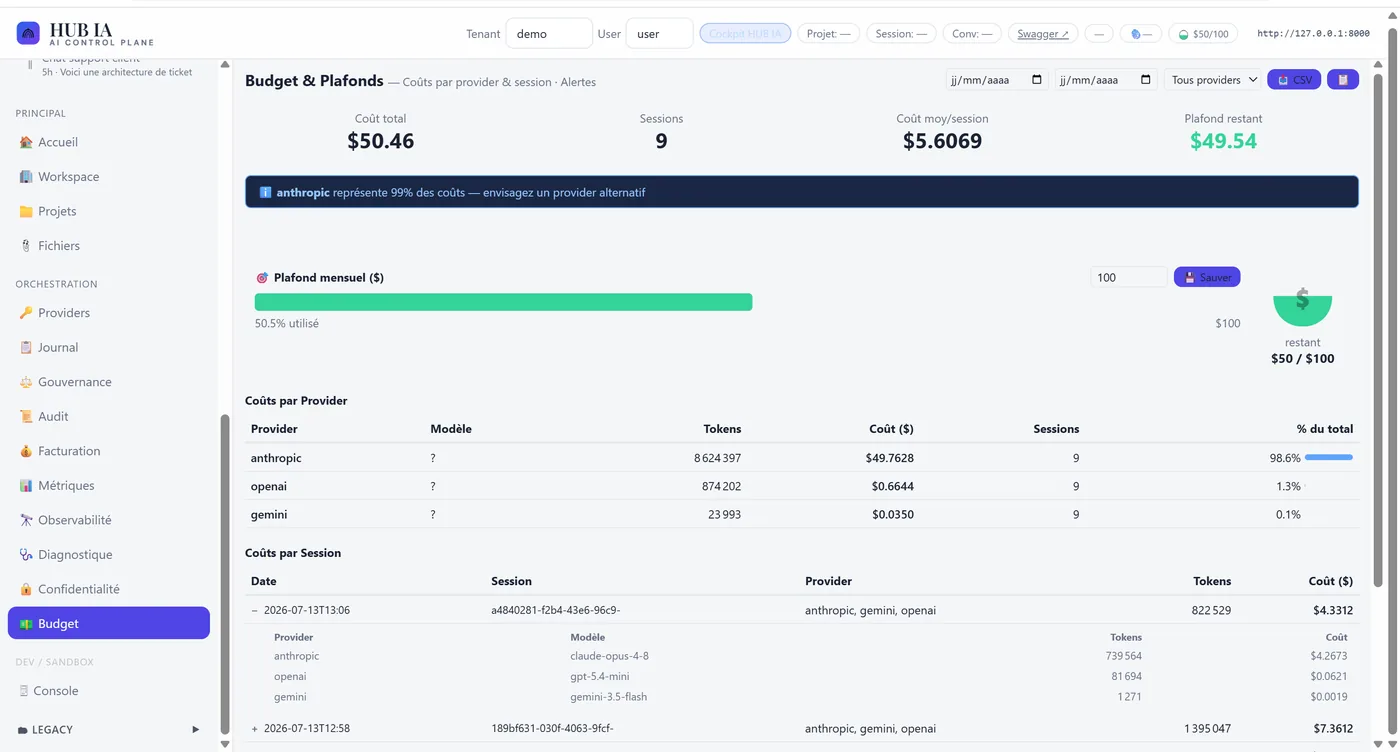The height and width of the screenshot is (752, 1400).
Task: Open Projets via its folder icon
Action: (26, 211)
